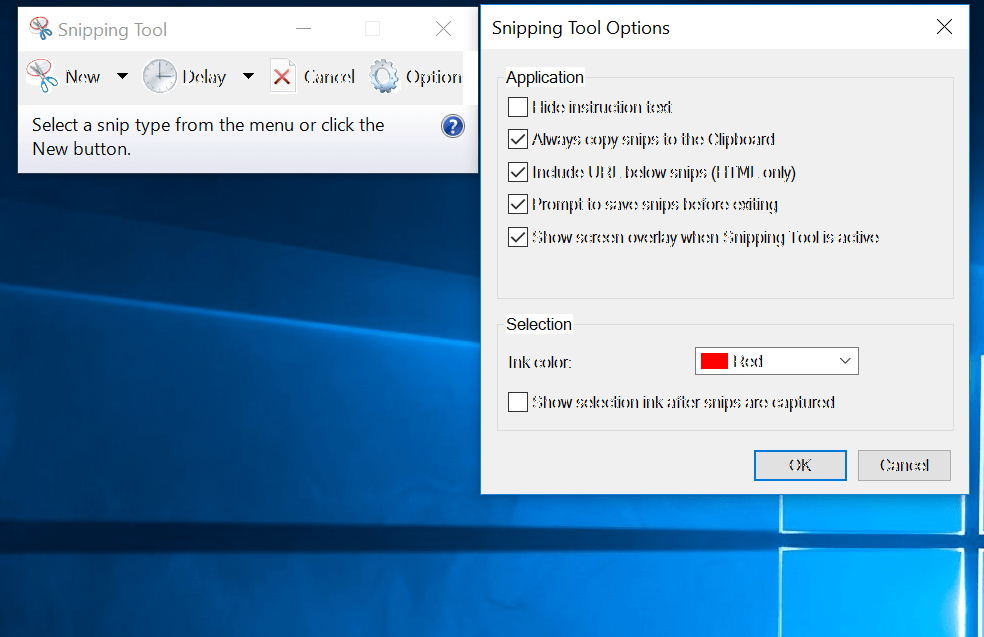Close the Snipping Tool main window

(444, 29)
